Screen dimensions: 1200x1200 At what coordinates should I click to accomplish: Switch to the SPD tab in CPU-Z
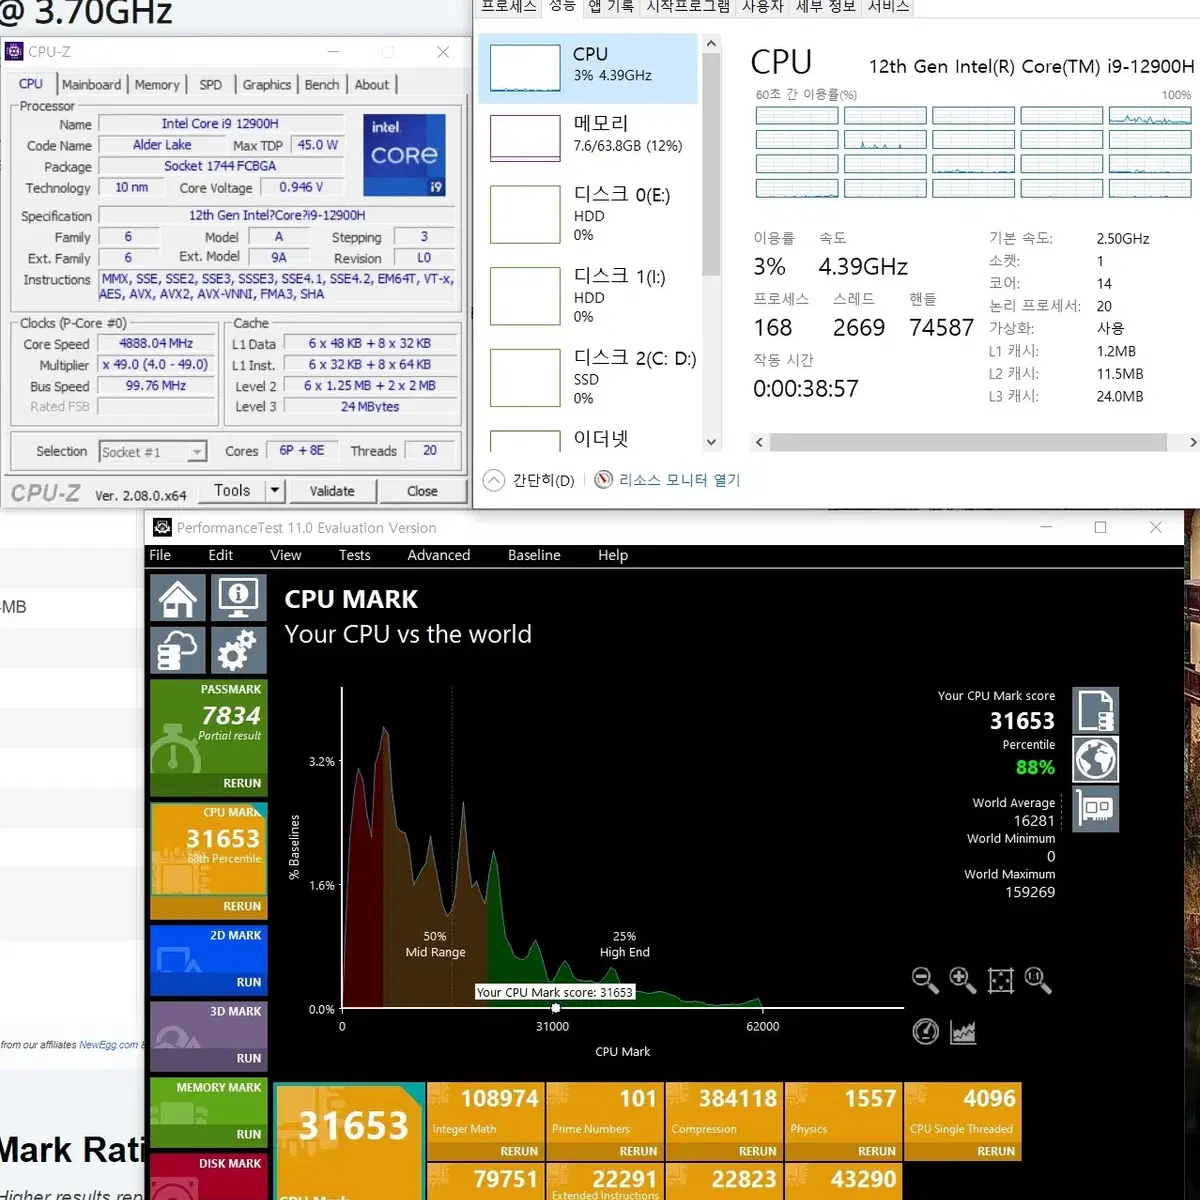click(210, 85)
